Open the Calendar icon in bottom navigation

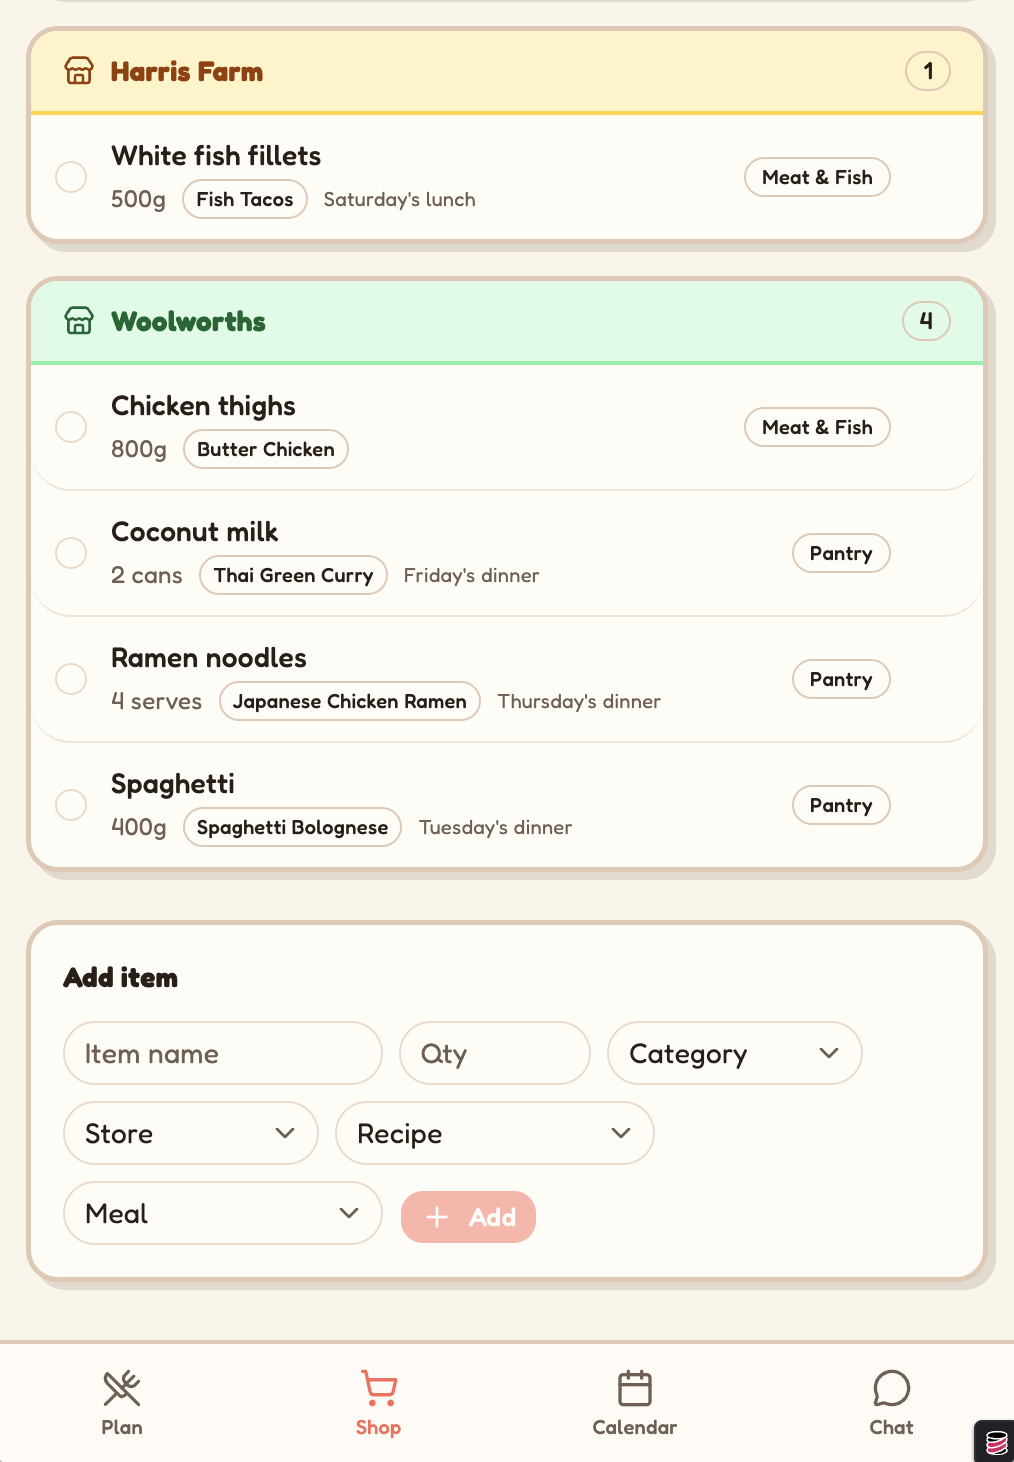[x=634, y=1388]
